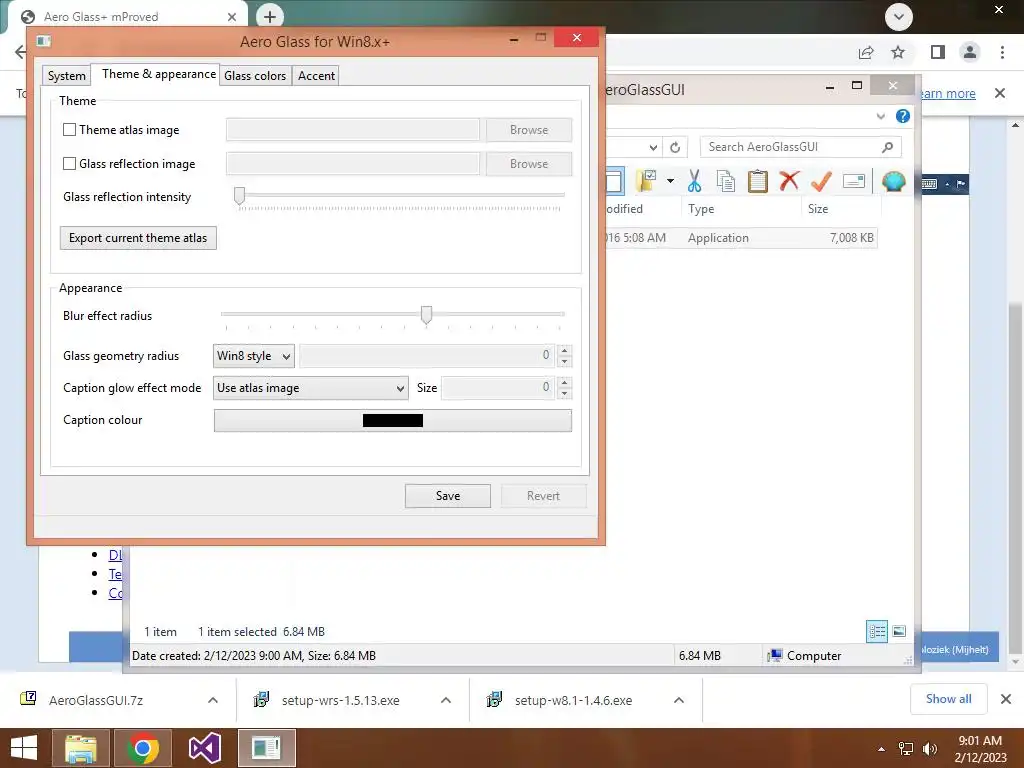Open Windows Start button
The height and width of the screenshot is (768, 1024).
point(24,748)
